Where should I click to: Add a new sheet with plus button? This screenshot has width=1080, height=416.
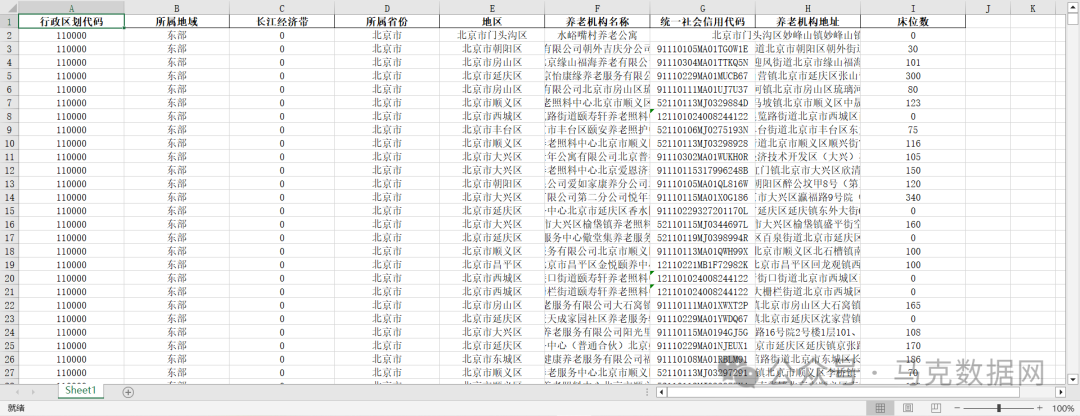[x=127, y=392]
